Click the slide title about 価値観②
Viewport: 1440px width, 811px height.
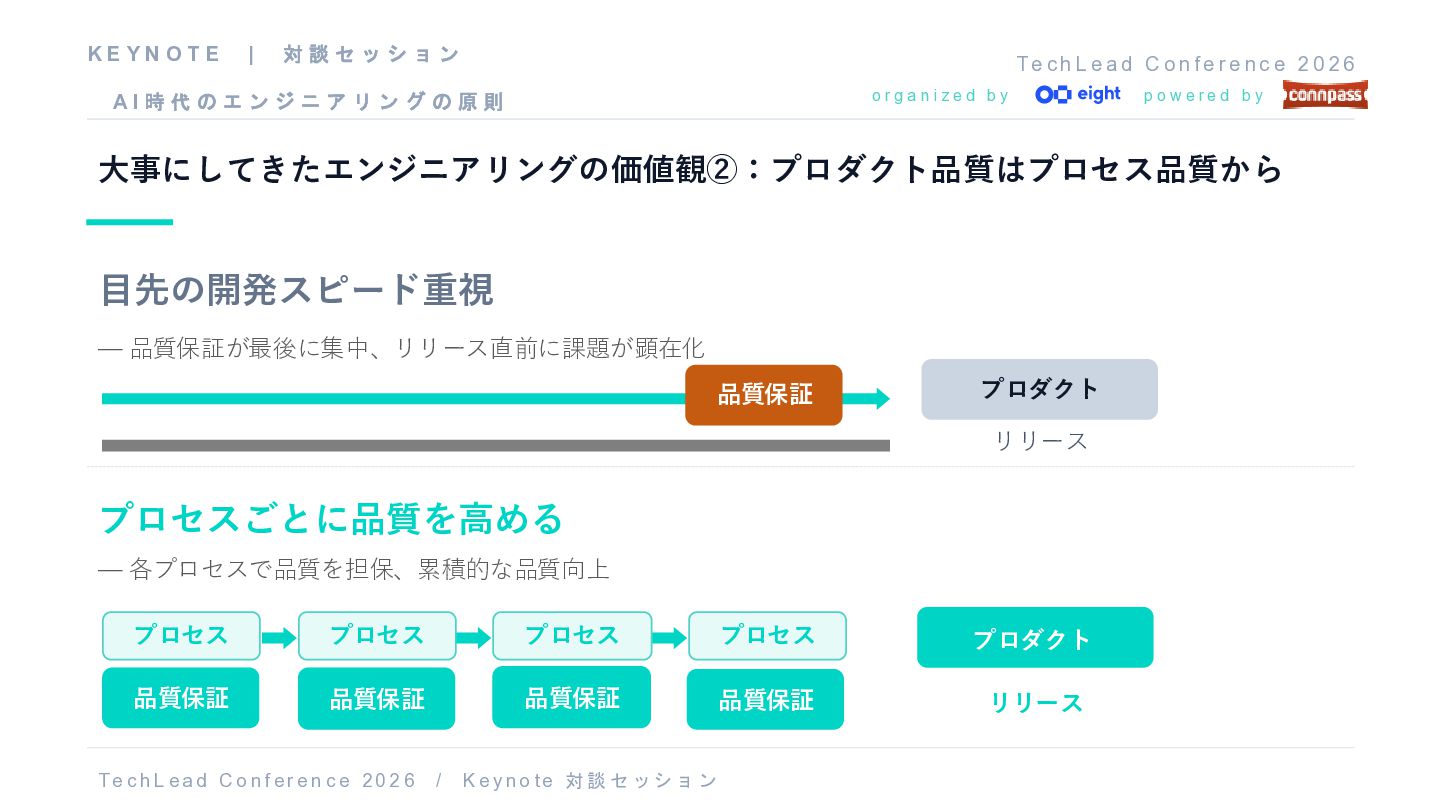click(690, 169)
